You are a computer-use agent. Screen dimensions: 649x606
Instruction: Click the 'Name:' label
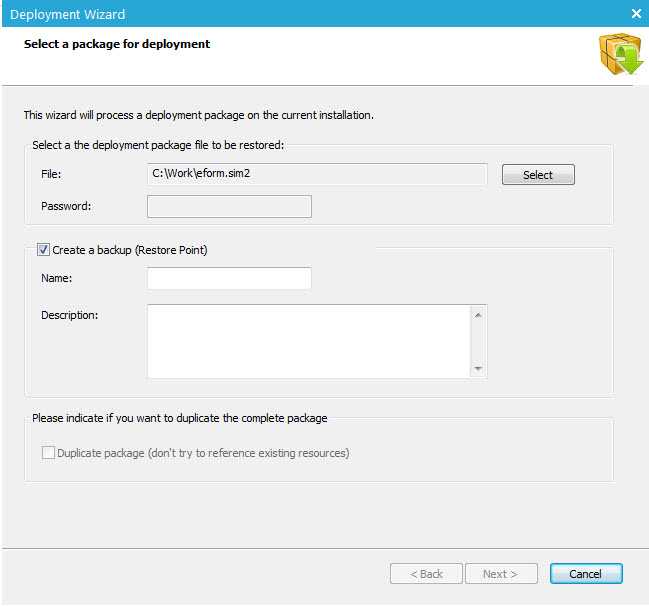(x=58, y=278)
